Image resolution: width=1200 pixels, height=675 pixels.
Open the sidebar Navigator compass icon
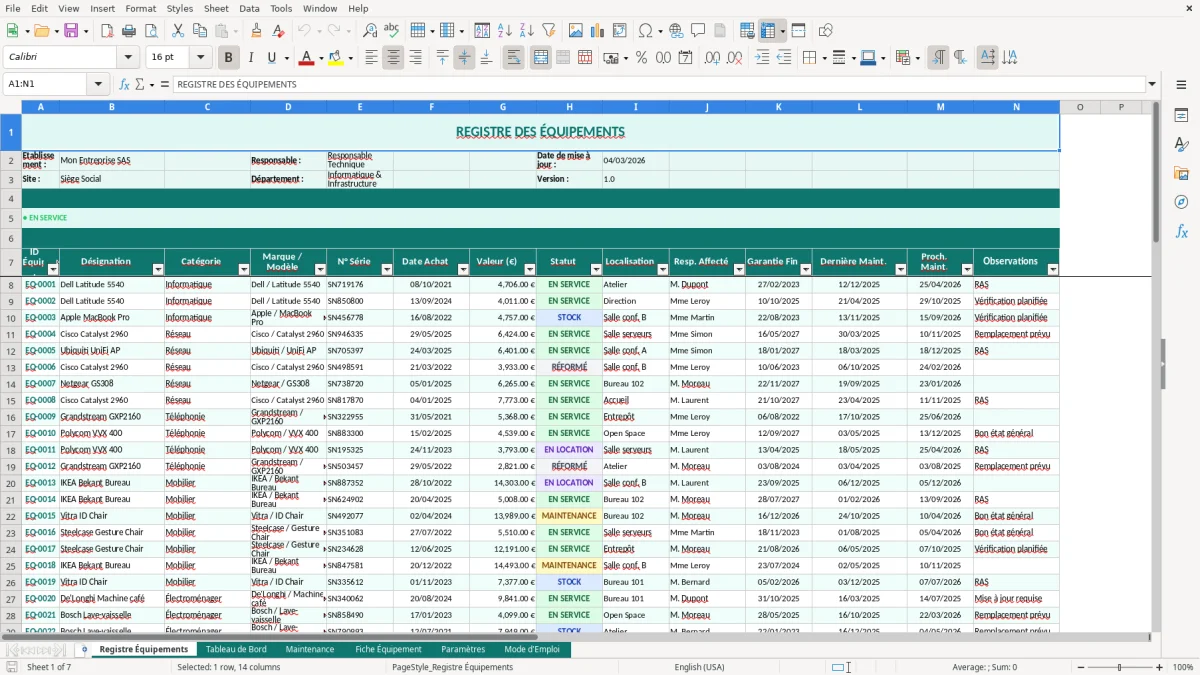pos(1181,203)
